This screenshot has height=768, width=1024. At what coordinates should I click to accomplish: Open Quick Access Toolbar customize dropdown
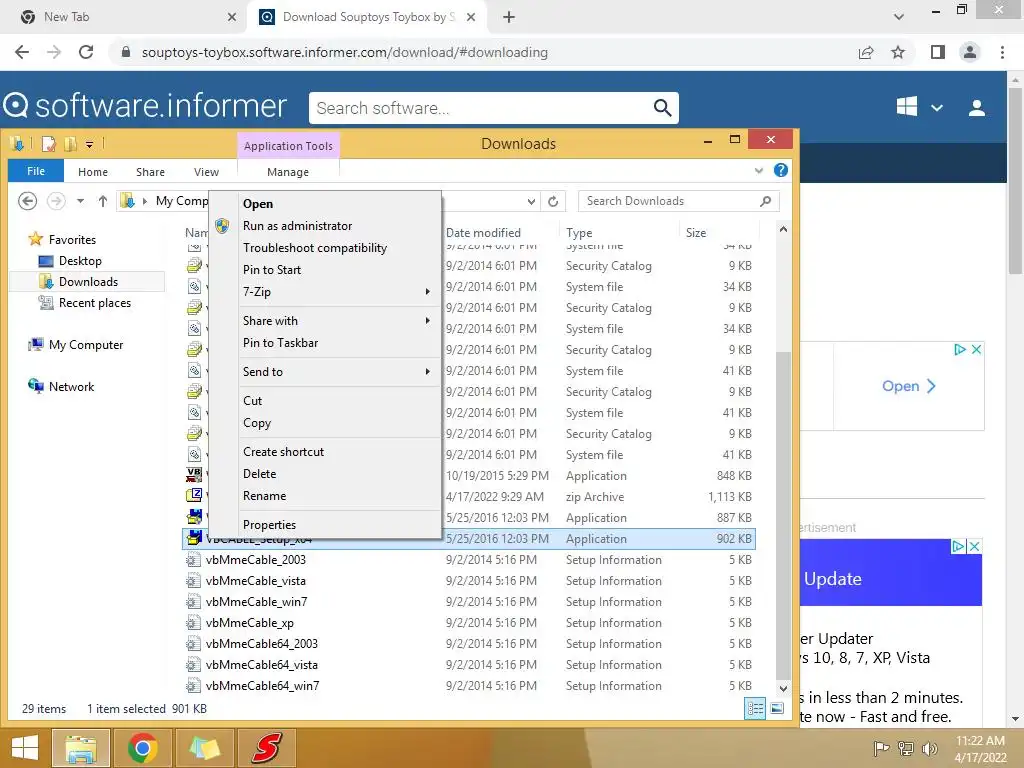click(x=89, y=144)
